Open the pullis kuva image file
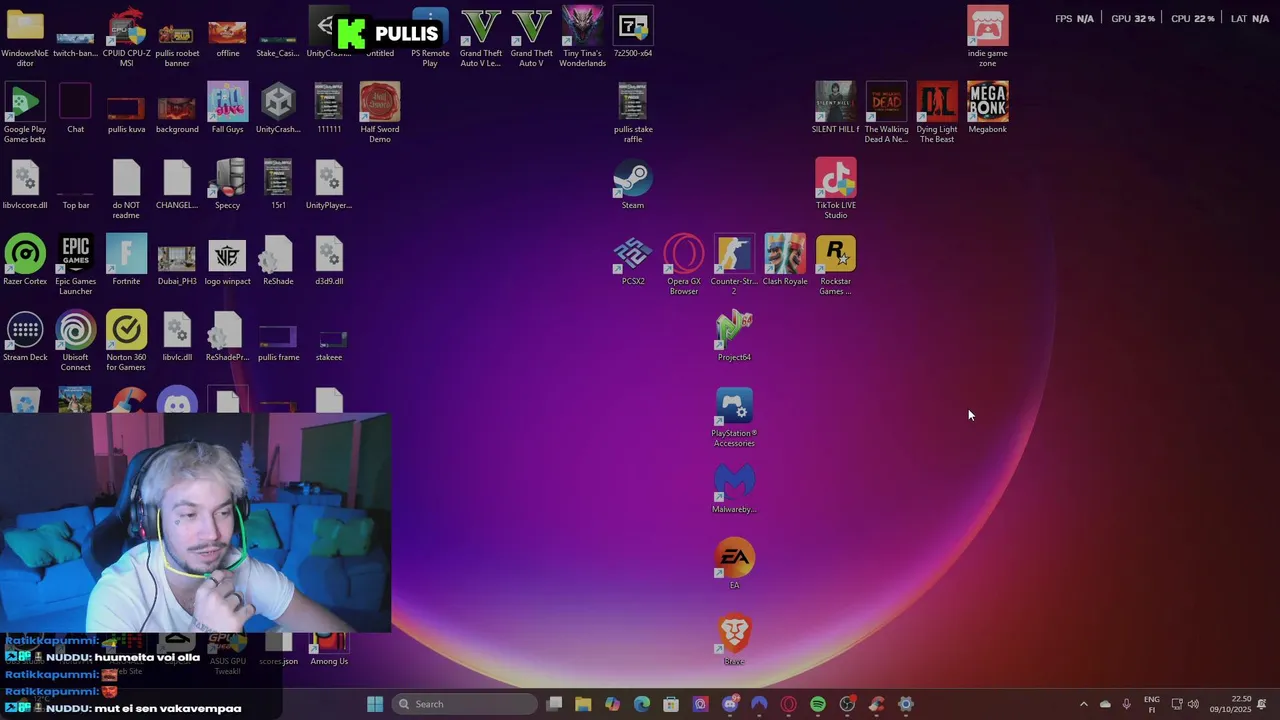Viewport: 1280px width, 720px height. click(126, 112)
